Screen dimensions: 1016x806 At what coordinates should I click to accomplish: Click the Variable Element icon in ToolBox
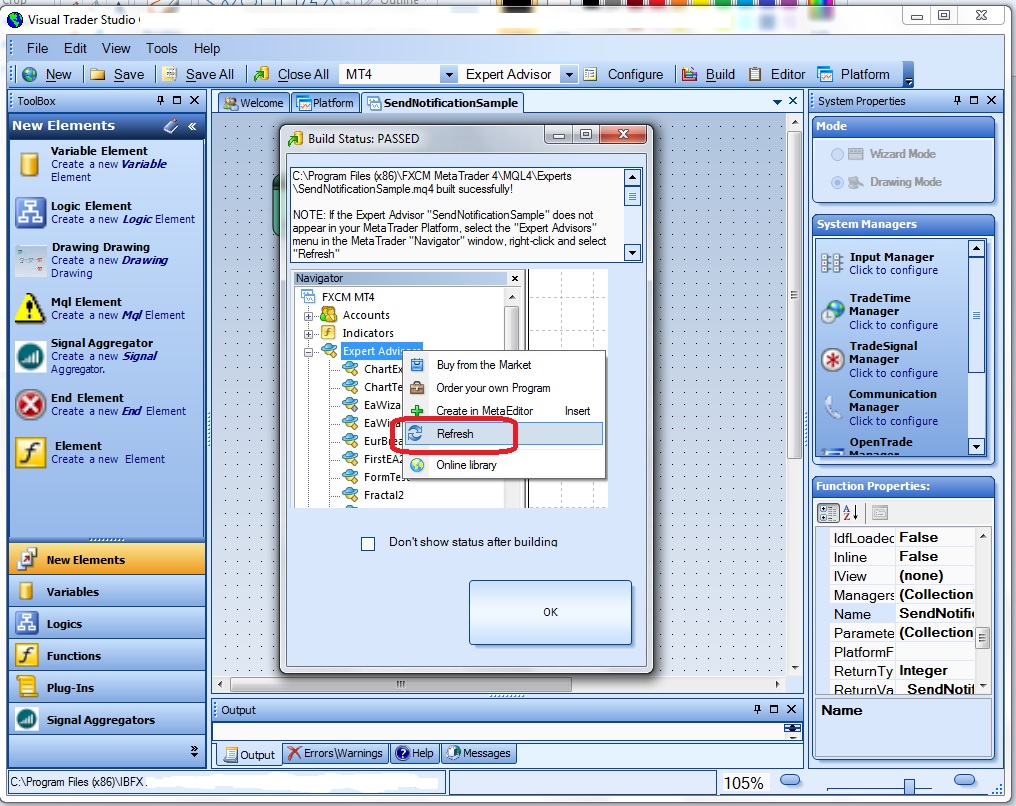point(29,165)
